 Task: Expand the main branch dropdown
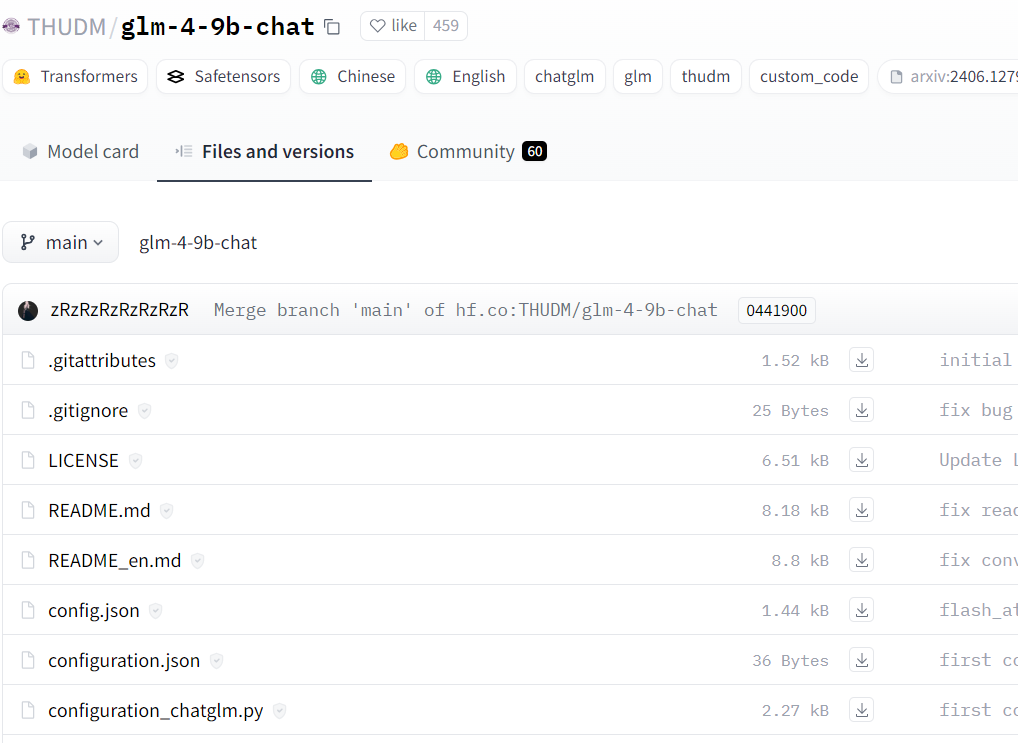(x=60, y=242)
